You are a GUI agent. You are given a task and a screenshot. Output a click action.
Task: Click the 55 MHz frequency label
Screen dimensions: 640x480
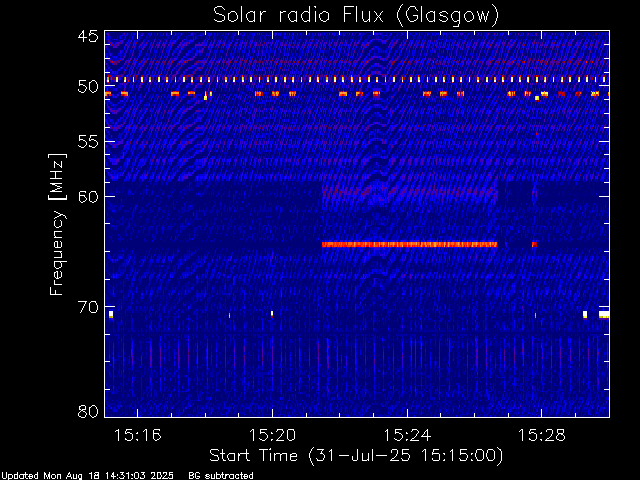click(x=88, y=142)
